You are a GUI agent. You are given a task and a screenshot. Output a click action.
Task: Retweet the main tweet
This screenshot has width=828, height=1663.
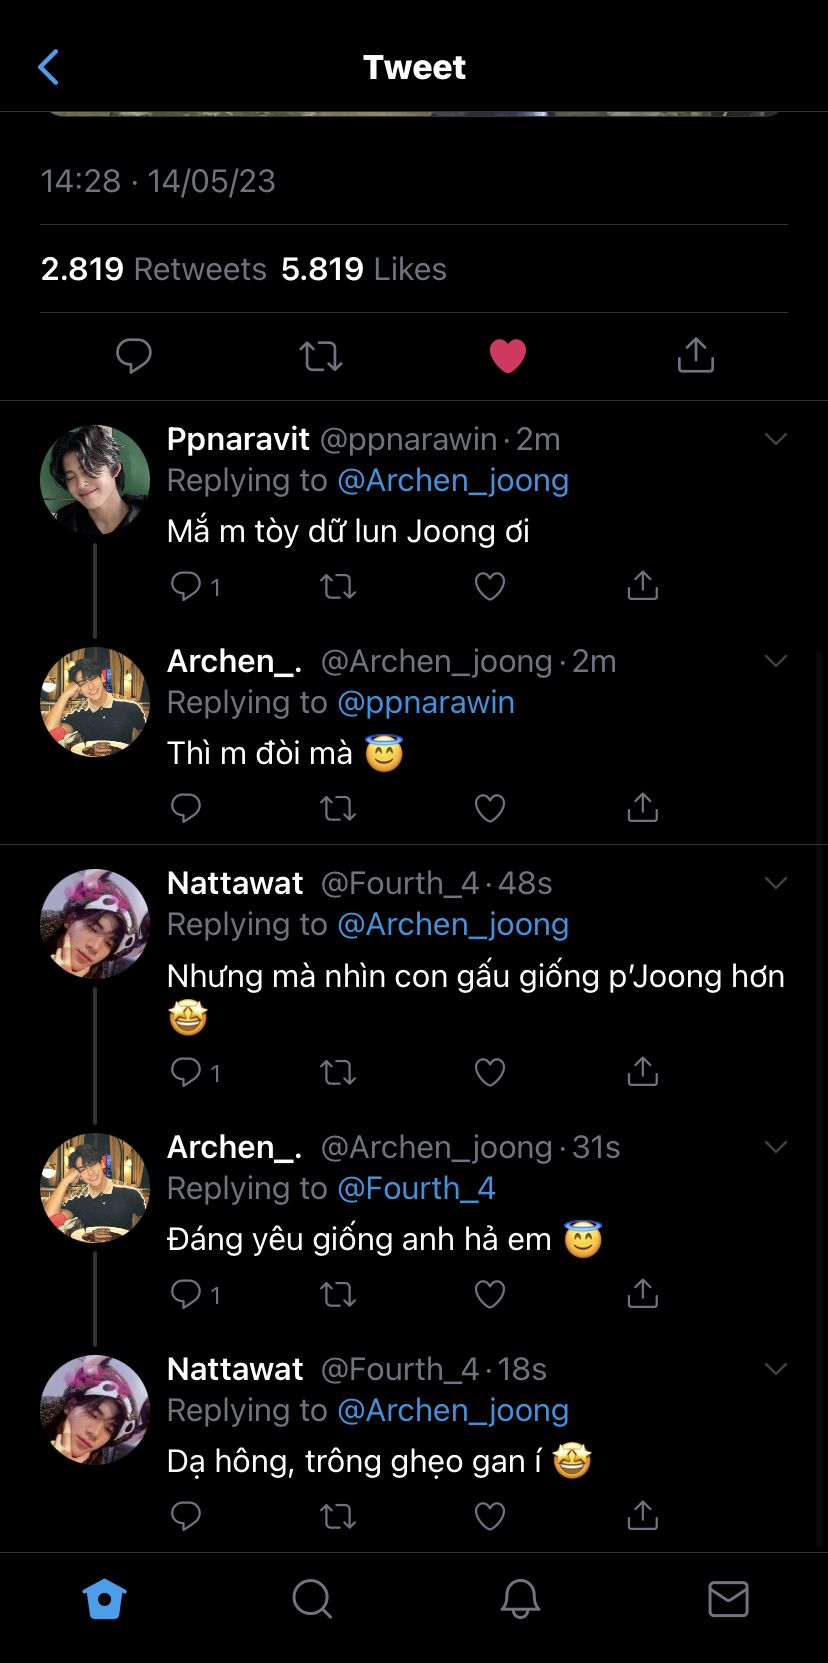click(x=321, y=355)
